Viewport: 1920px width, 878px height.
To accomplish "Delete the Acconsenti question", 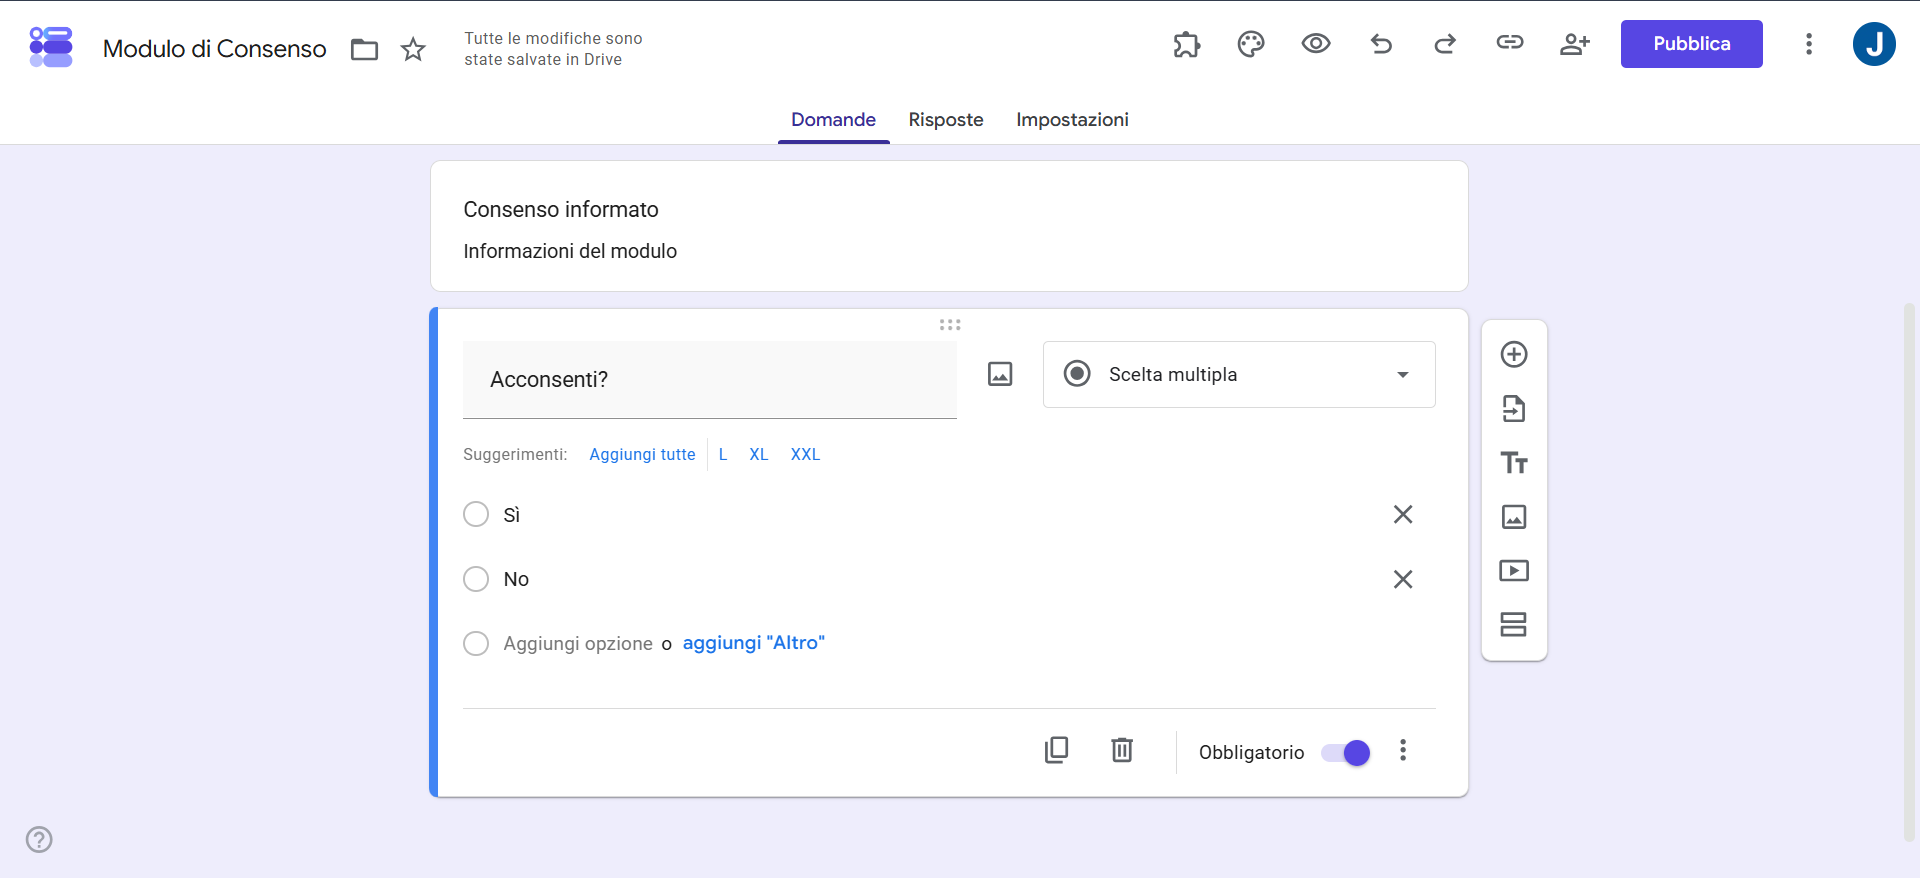I will [1122, 750].
